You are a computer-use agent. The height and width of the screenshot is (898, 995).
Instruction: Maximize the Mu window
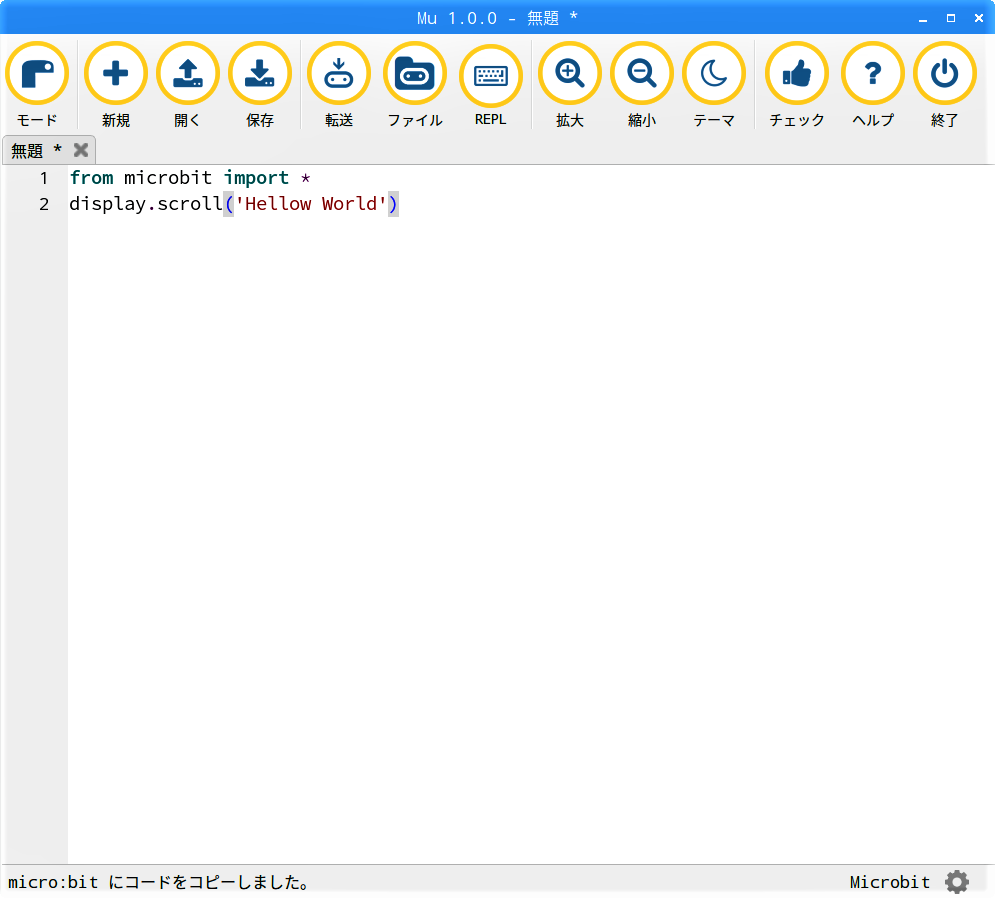point(951,18)
